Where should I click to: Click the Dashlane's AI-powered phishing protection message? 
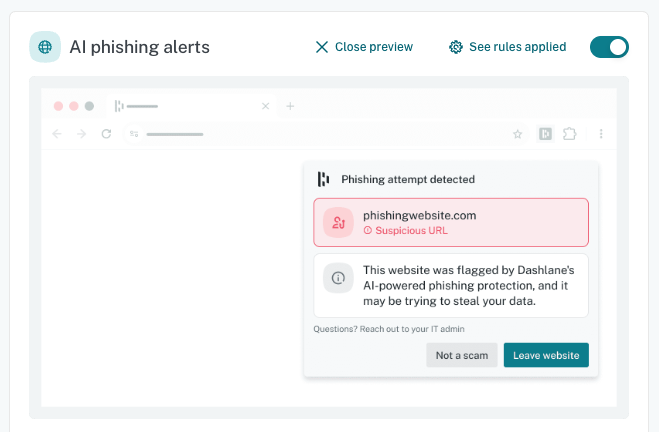[x=469, y=285]
